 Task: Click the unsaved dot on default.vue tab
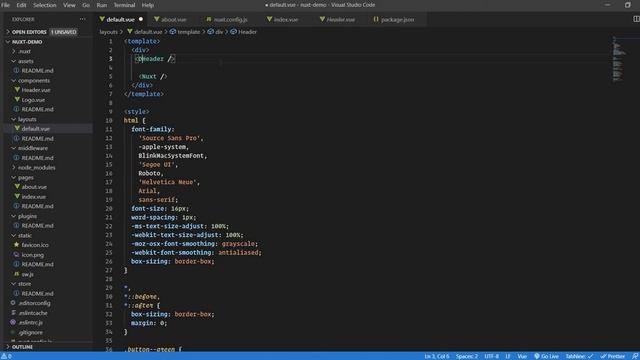pos(141,19)
